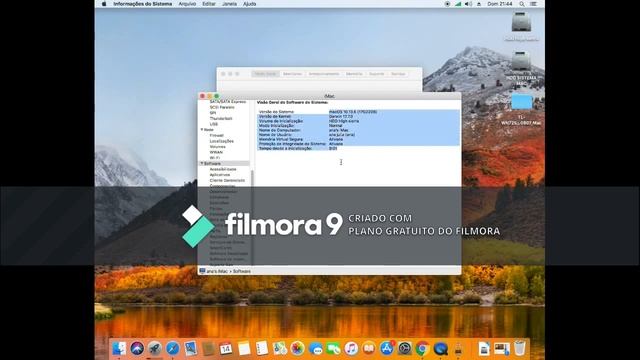Launch Siri from the Dock
Screen dimensions: 640x360
click(x=137, y=348)
